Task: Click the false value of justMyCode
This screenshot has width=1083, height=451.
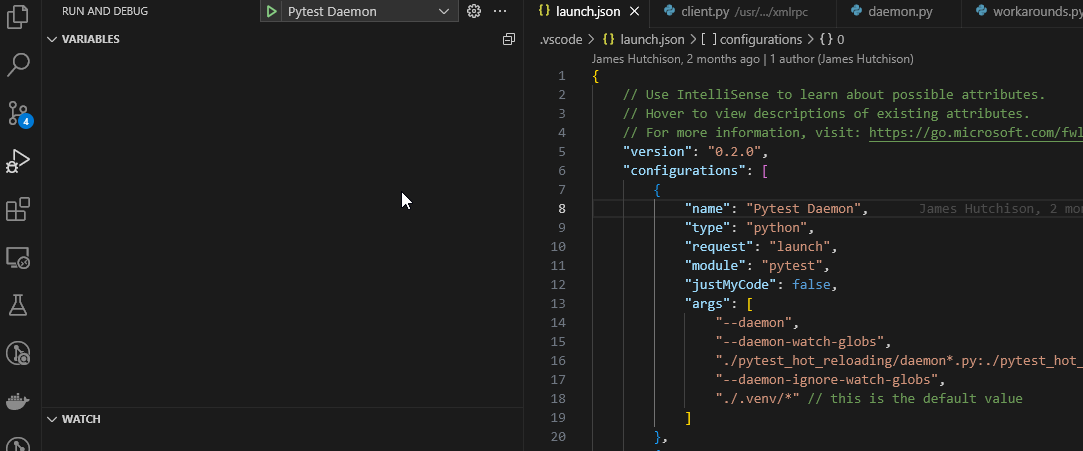Action: [811, 285]
